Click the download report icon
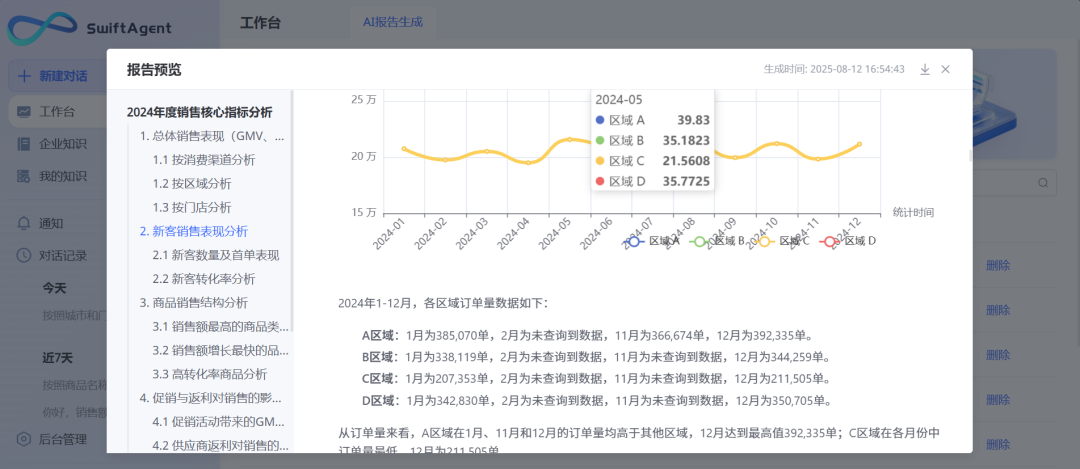Viewport: 1080px width, 469px height. [x=925, y=69]
